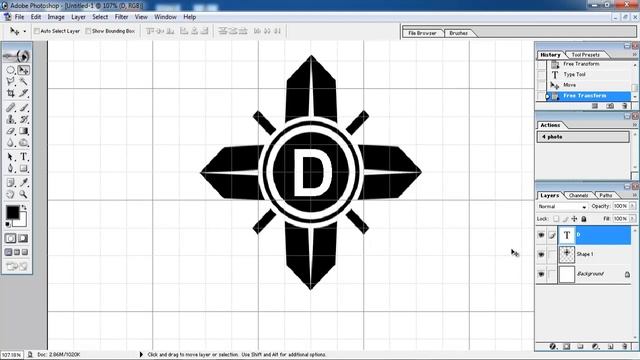Screen dimensions: 640x360
Task: Toggle link box for Shape 1 layer
Action: (x=552, y=254)
